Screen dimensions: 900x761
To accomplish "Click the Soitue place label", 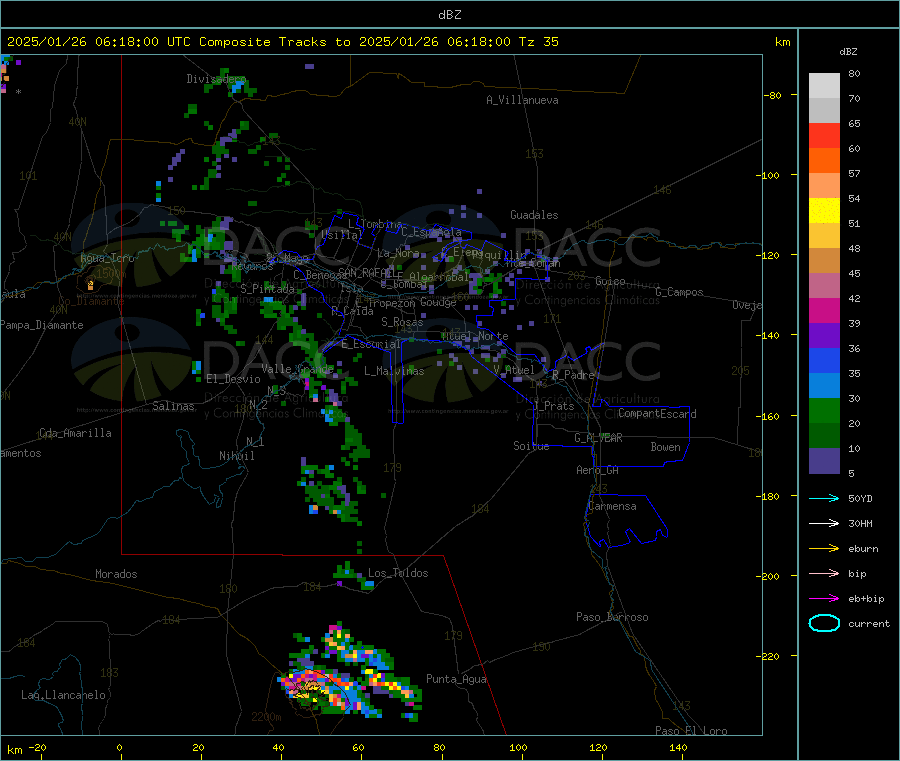I will [x=531, y=446].
